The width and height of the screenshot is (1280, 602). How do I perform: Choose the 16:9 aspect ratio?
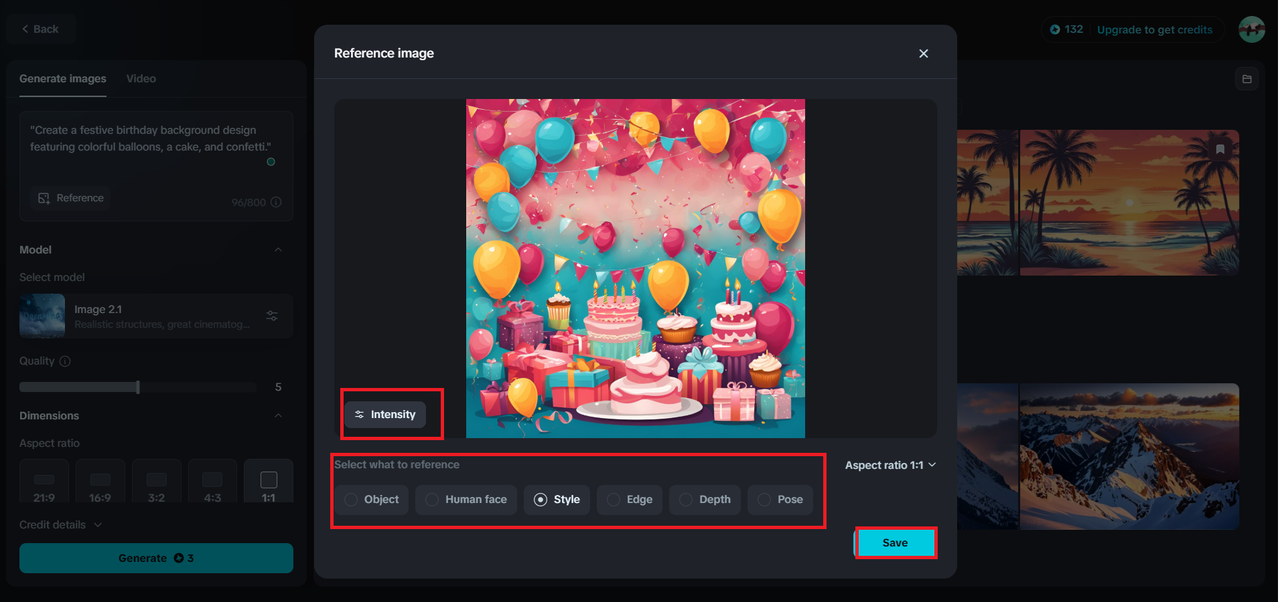tap(100, 481)
